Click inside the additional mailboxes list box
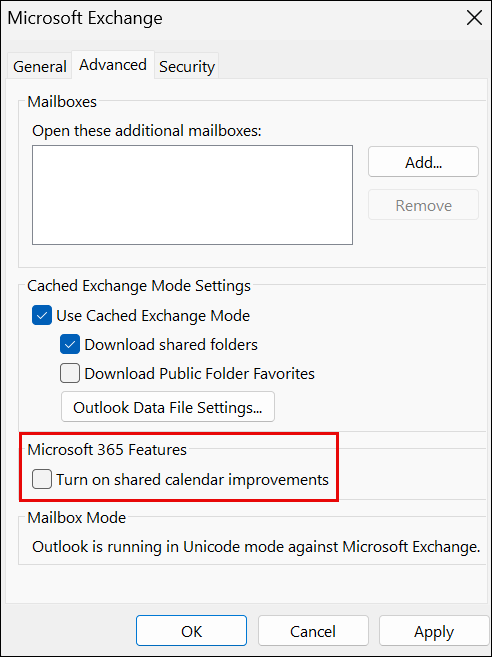 click(192, 195)
